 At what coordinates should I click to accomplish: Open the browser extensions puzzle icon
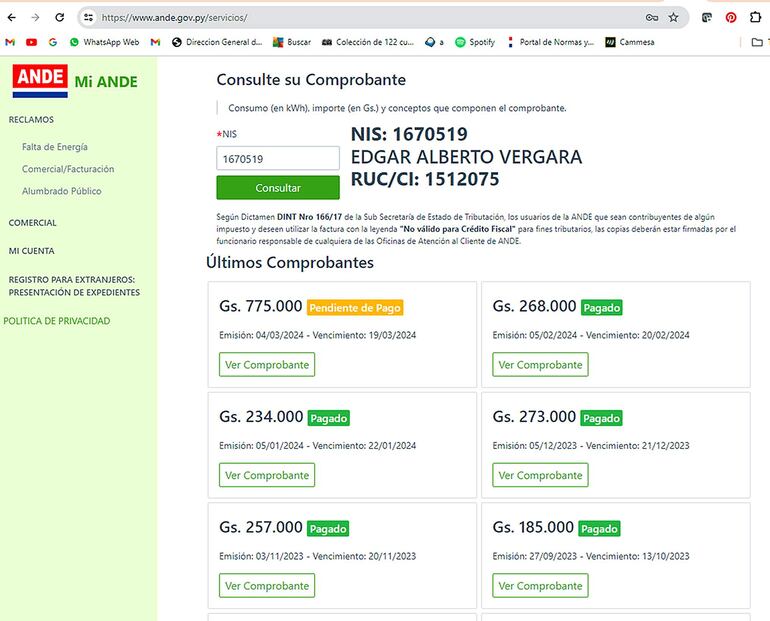[756, 18]
